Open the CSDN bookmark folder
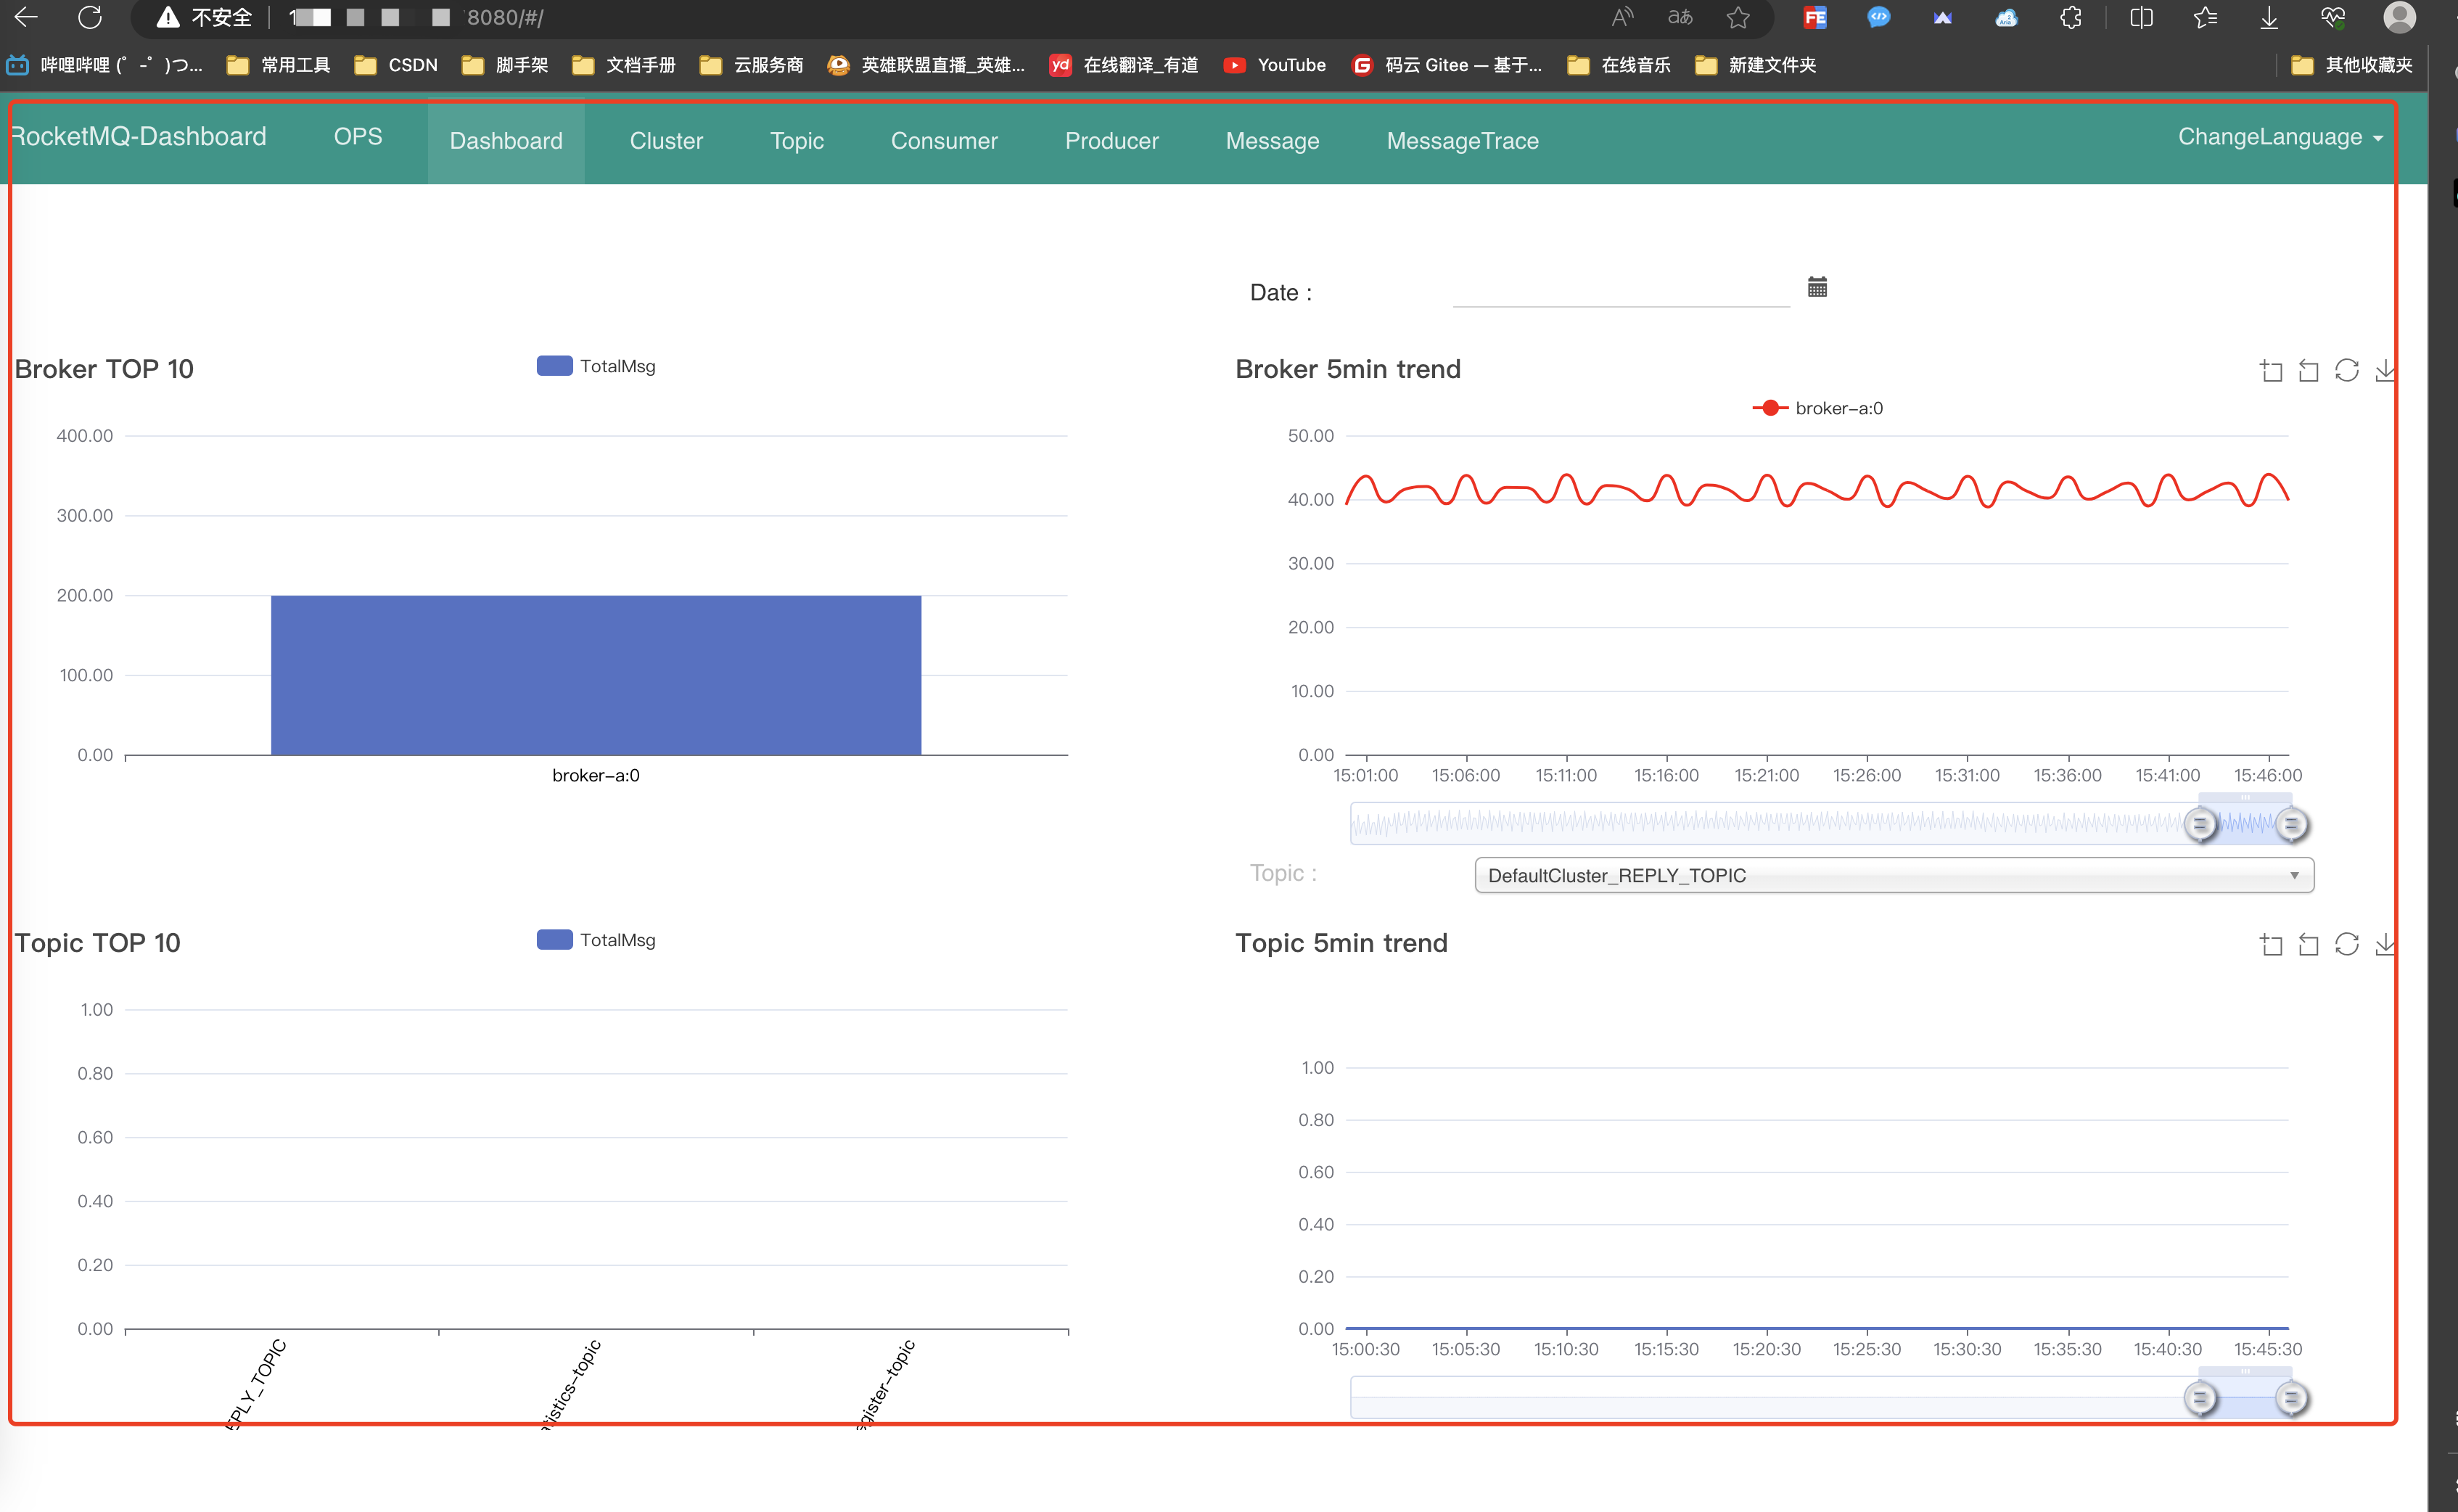This screenshot has height=1512, width=2458. [396, 65]
